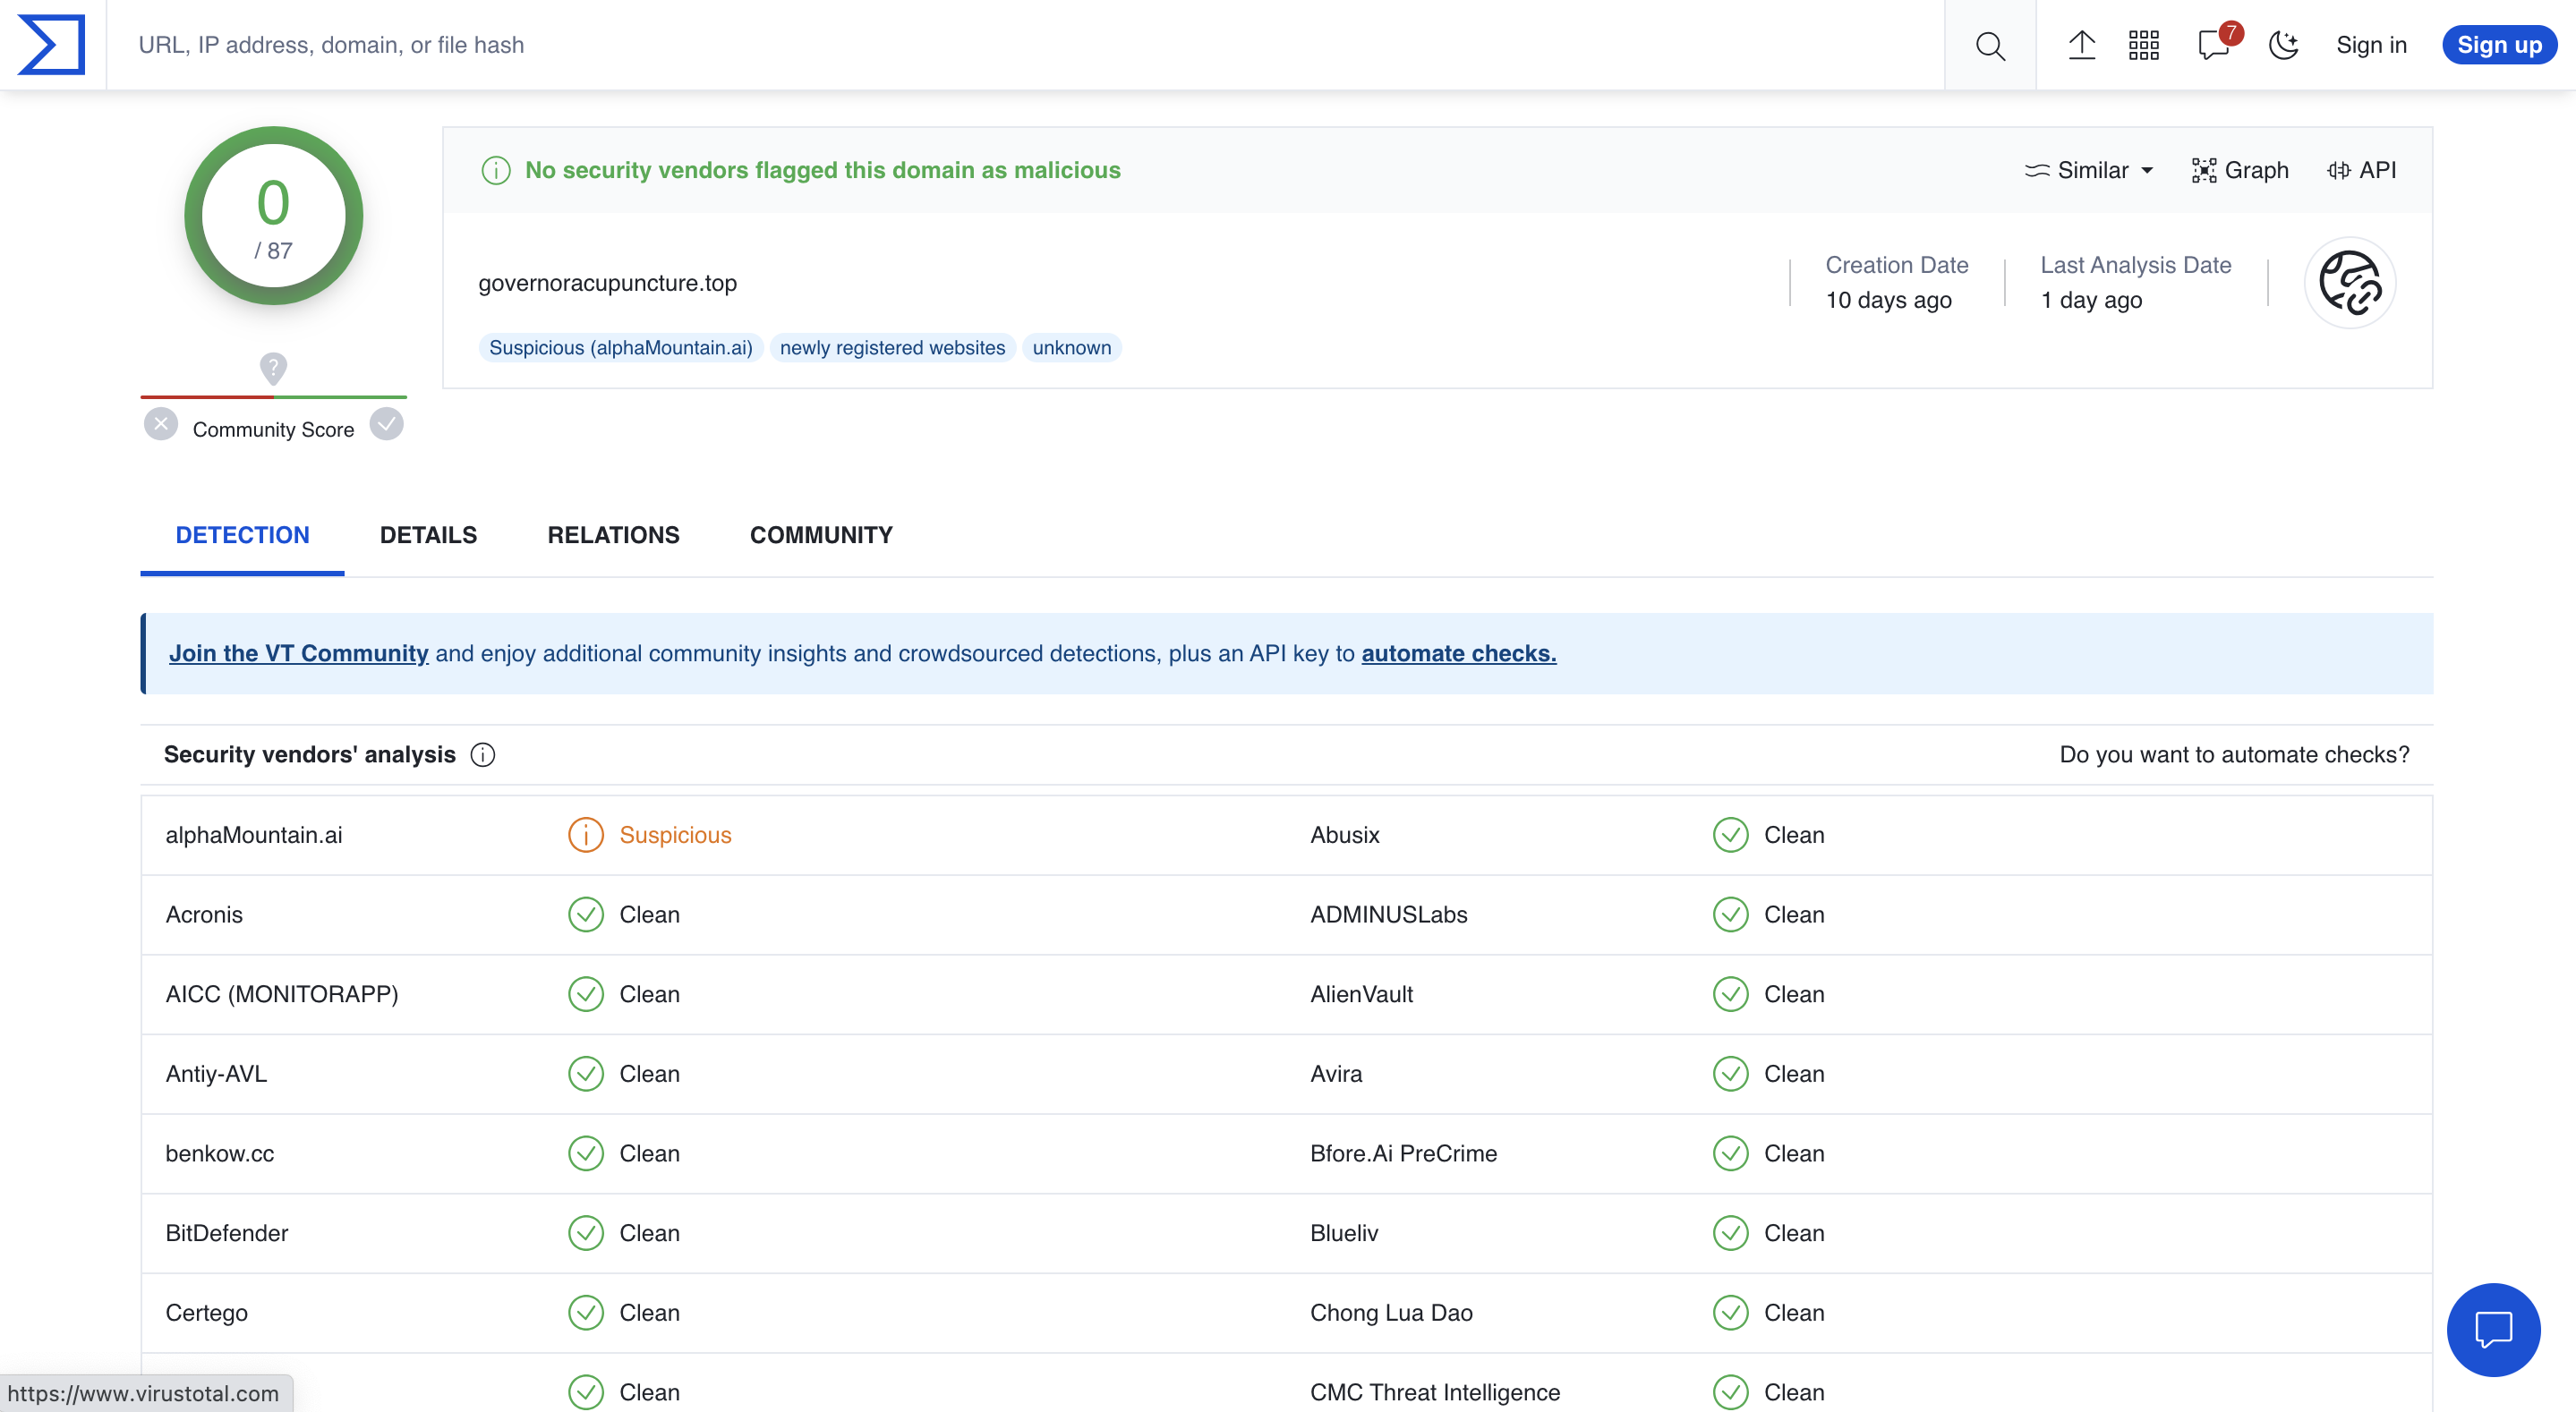Follow the Join the VT Community link
Image resolution: width=2576 pixels, height=1412 pixels.
point(298,653)
